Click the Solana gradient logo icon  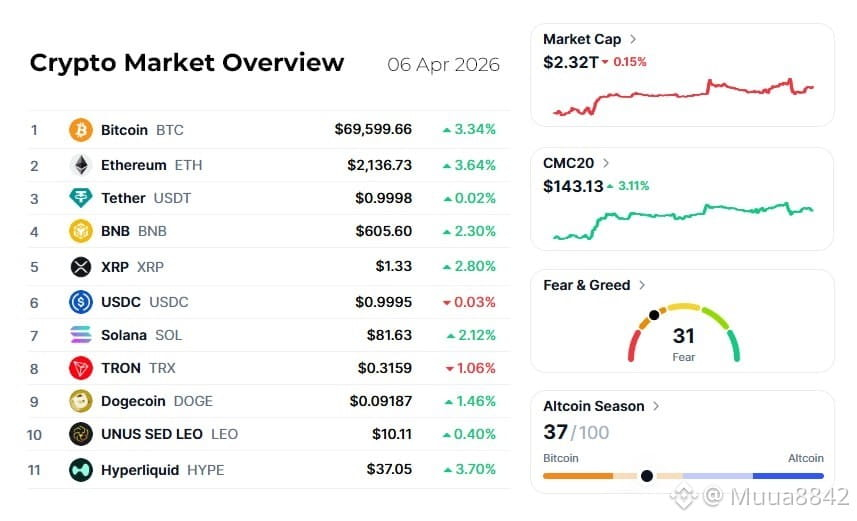81,335
